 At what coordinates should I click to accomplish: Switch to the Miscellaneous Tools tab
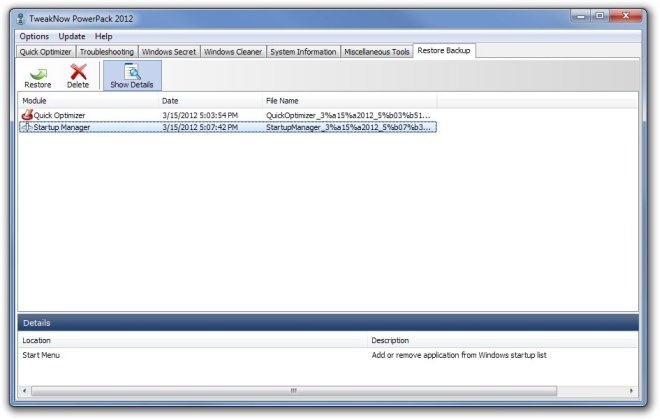[377, 52]
